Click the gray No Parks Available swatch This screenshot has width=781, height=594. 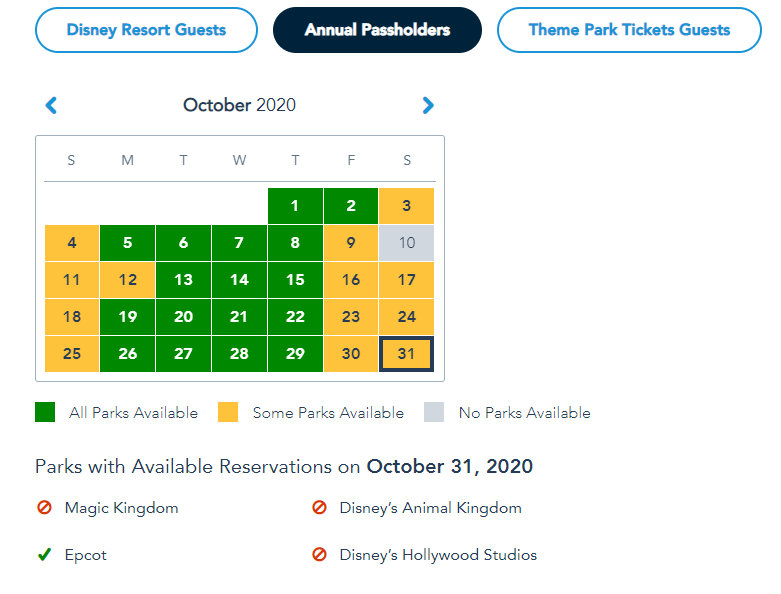point(434,412)
